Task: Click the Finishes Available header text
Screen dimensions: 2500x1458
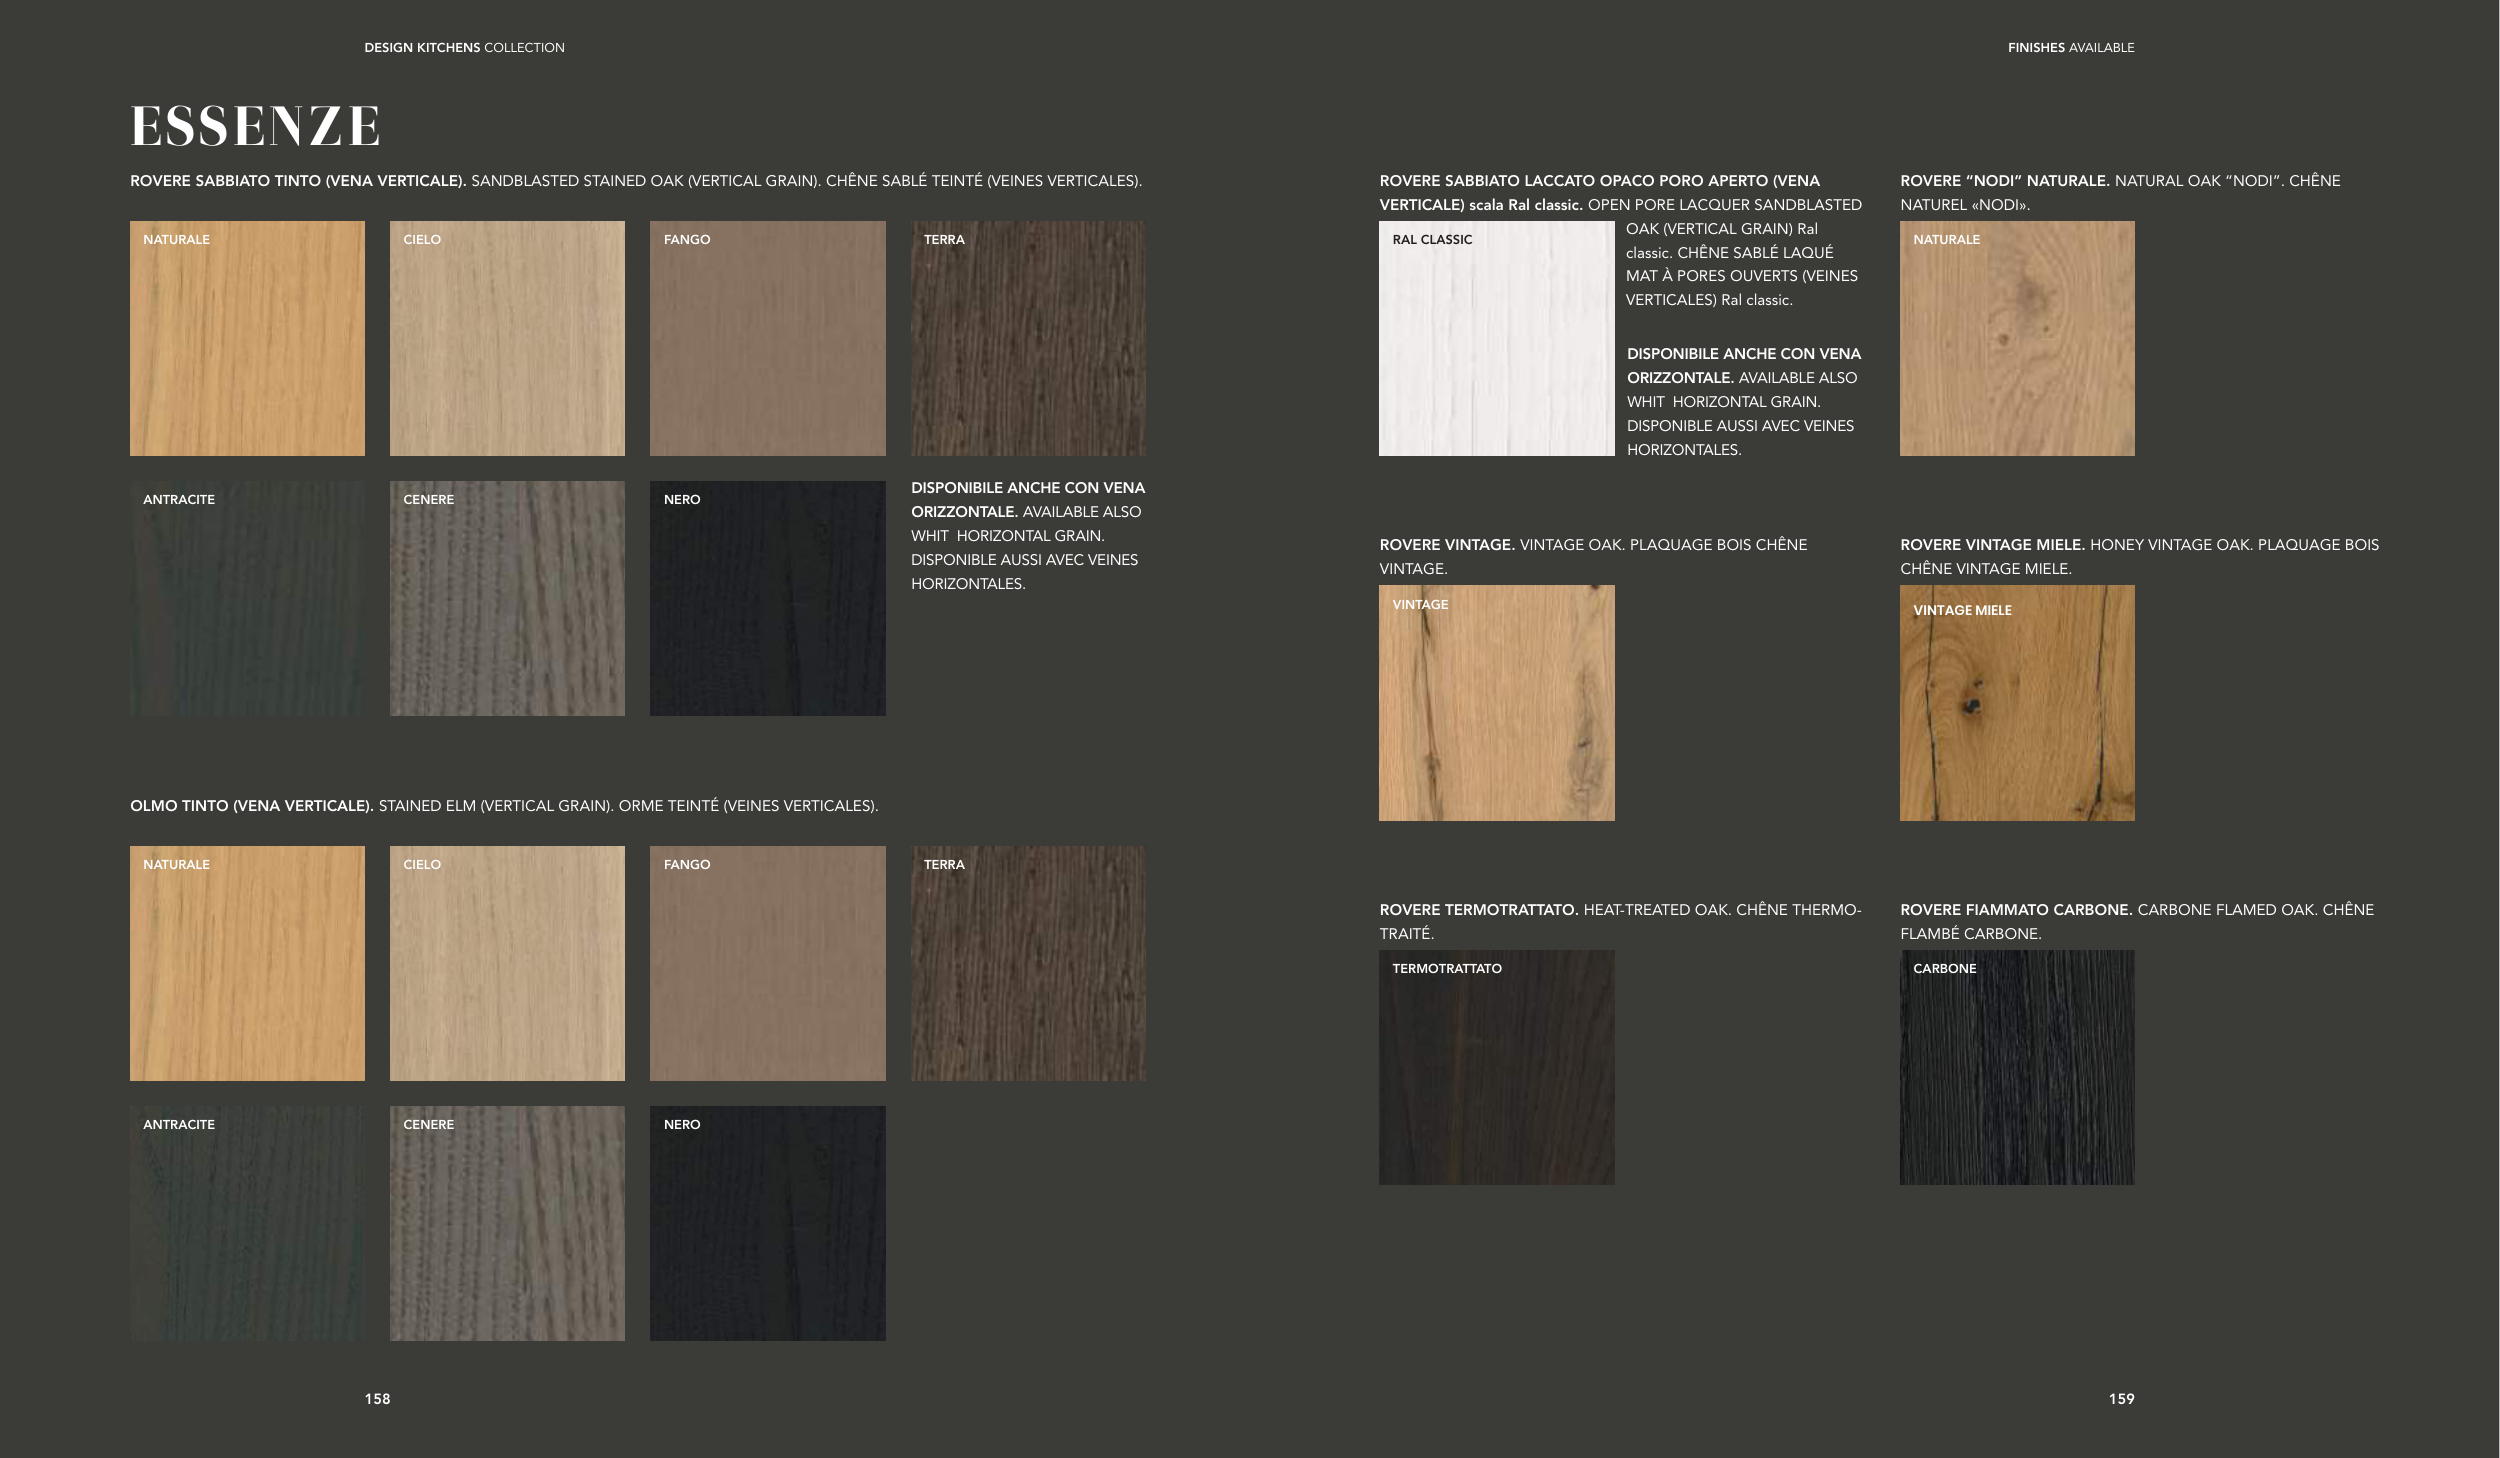Action: point(2070,47)
